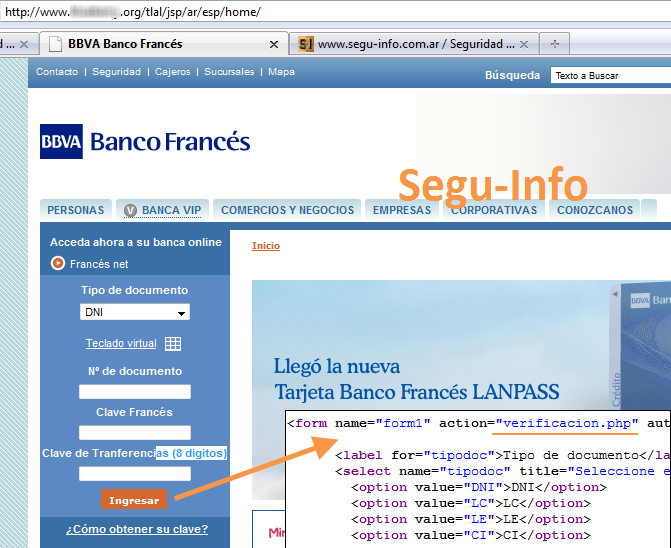Screen dimensions: 671x548
Task: Close the BBVA Banco Francés tab
Action: (274, 44)
